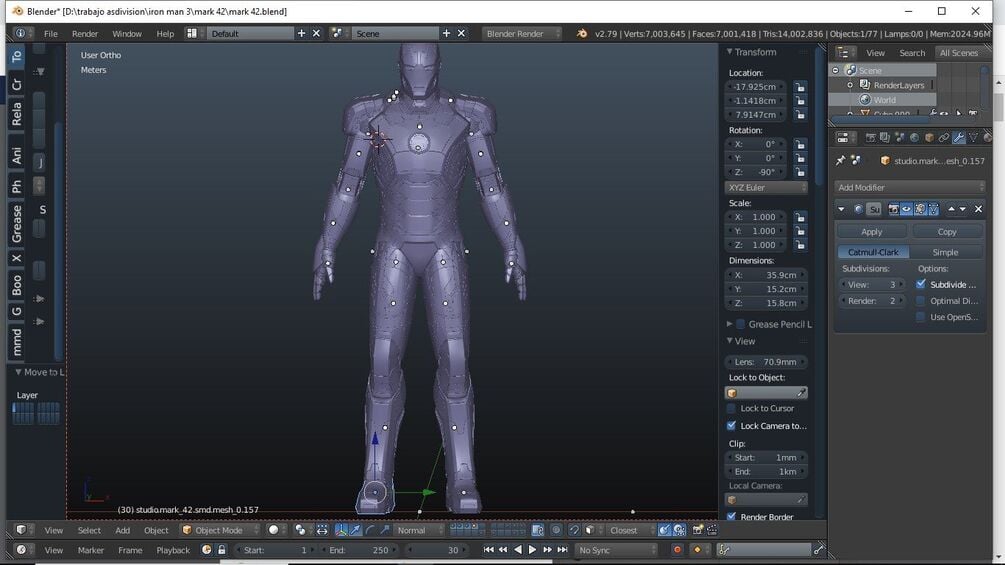Click the modifiers wrench icon in Properties
Viewport: 1005px width, 565px height.
tap(958, 138)
